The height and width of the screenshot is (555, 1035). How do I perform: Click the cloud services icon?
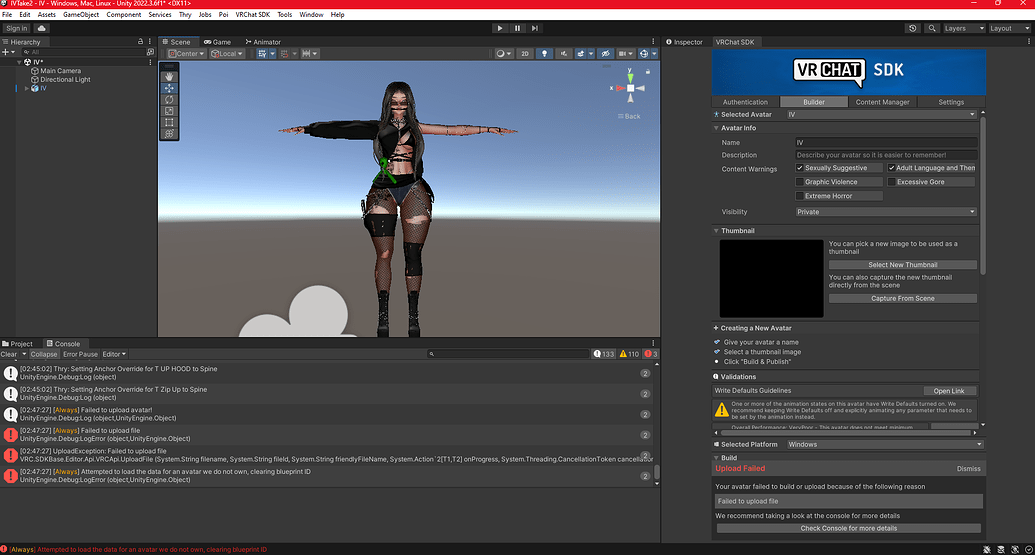42,28
